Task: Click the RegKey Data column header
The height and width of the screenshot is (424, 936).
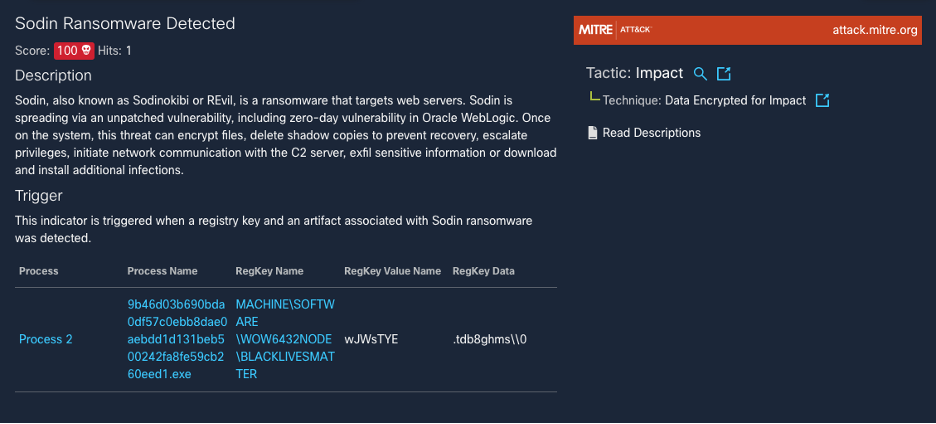Action: pos(483,271)
